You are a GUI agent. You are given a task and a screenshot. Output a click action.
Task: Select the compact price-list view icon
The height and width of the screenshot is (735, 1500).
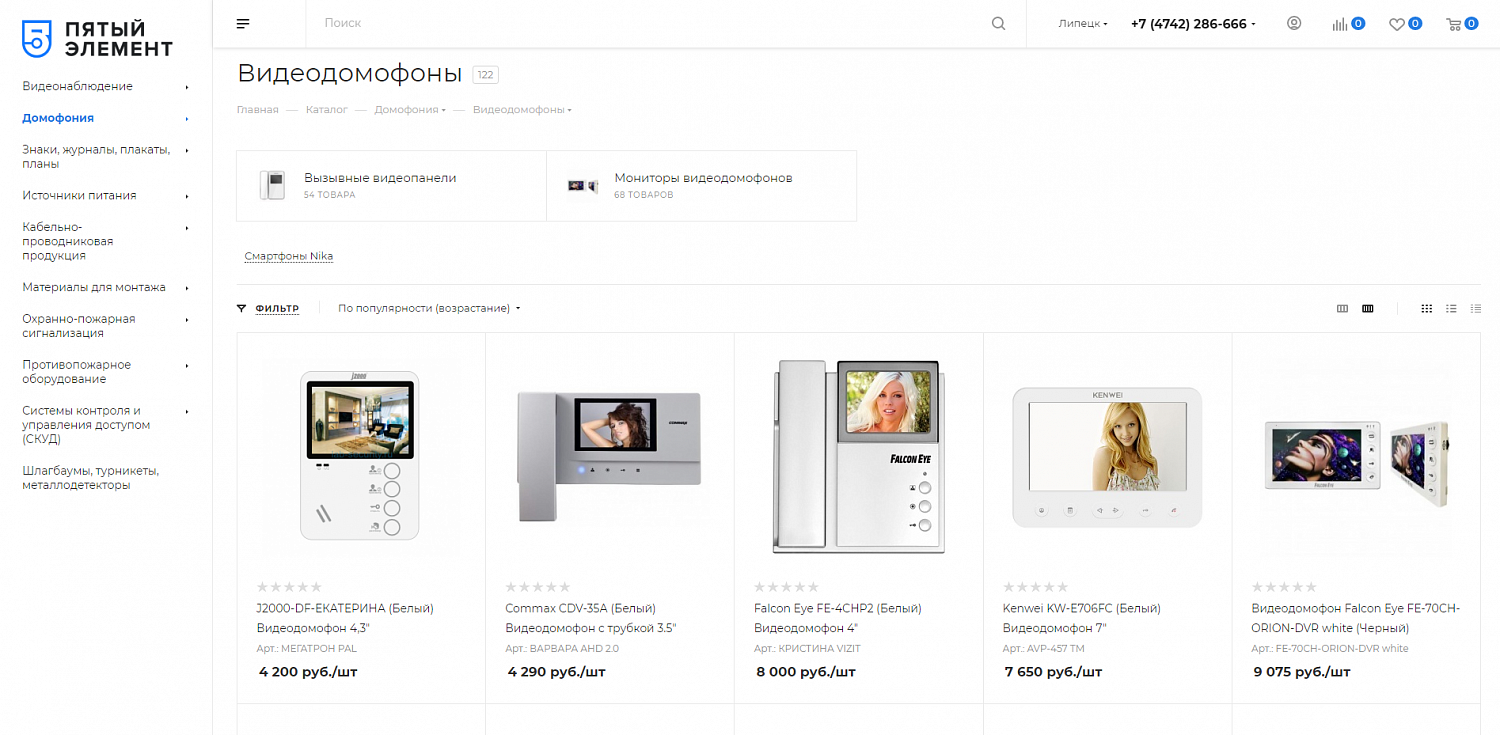[1475, 308]
